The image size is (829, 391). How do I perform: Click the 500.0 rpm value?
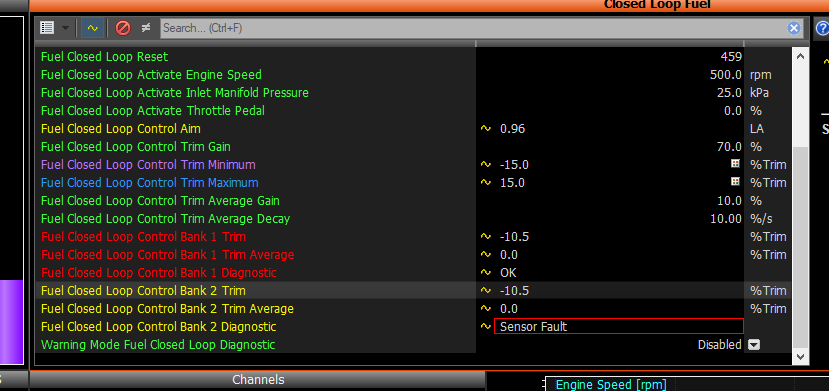(x=726, y=75)
